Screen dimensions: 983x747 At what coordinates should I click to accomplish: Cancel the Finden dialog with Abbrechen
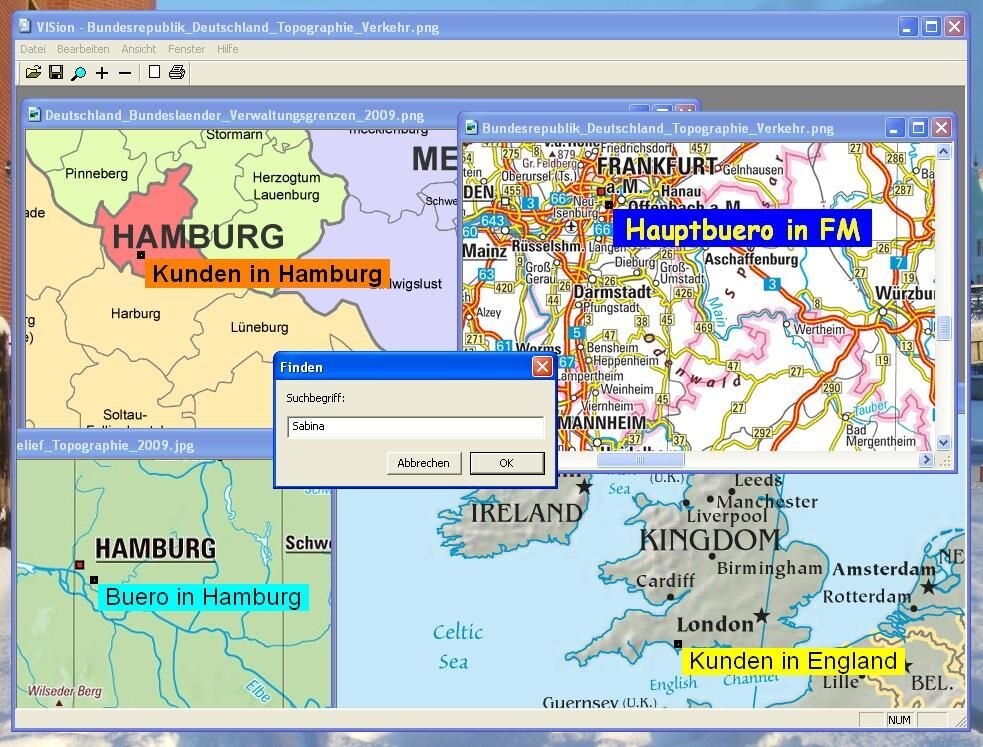click(423, 463)
